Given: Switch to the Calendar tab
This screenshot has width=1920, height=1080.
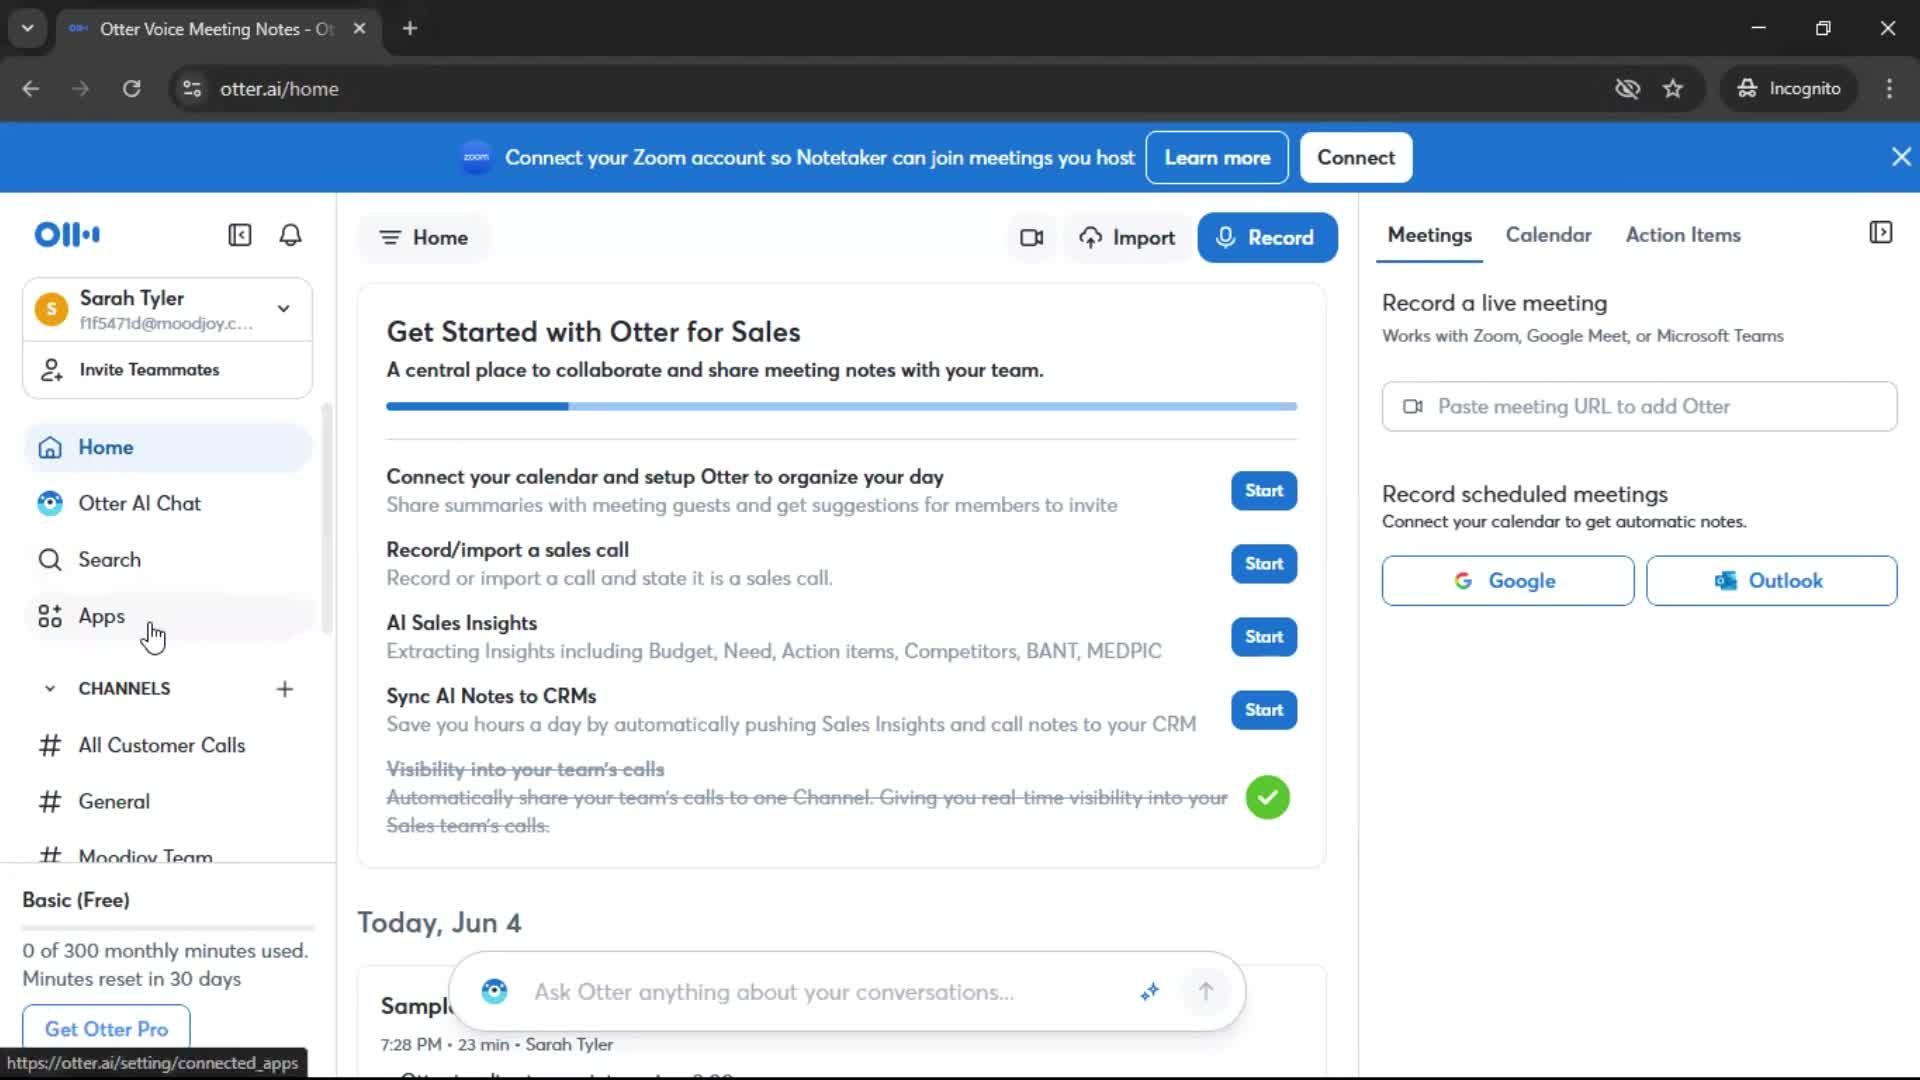Looking at the screenshot, I should coord(1548,235).
